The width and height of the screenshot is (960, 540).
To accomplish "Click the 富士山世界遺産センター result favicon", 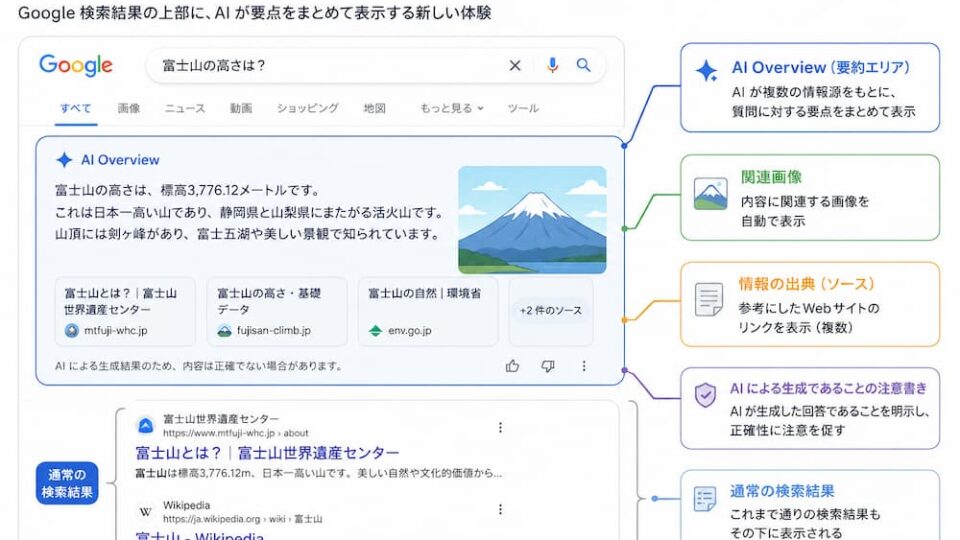I will [x=145, y=425].
